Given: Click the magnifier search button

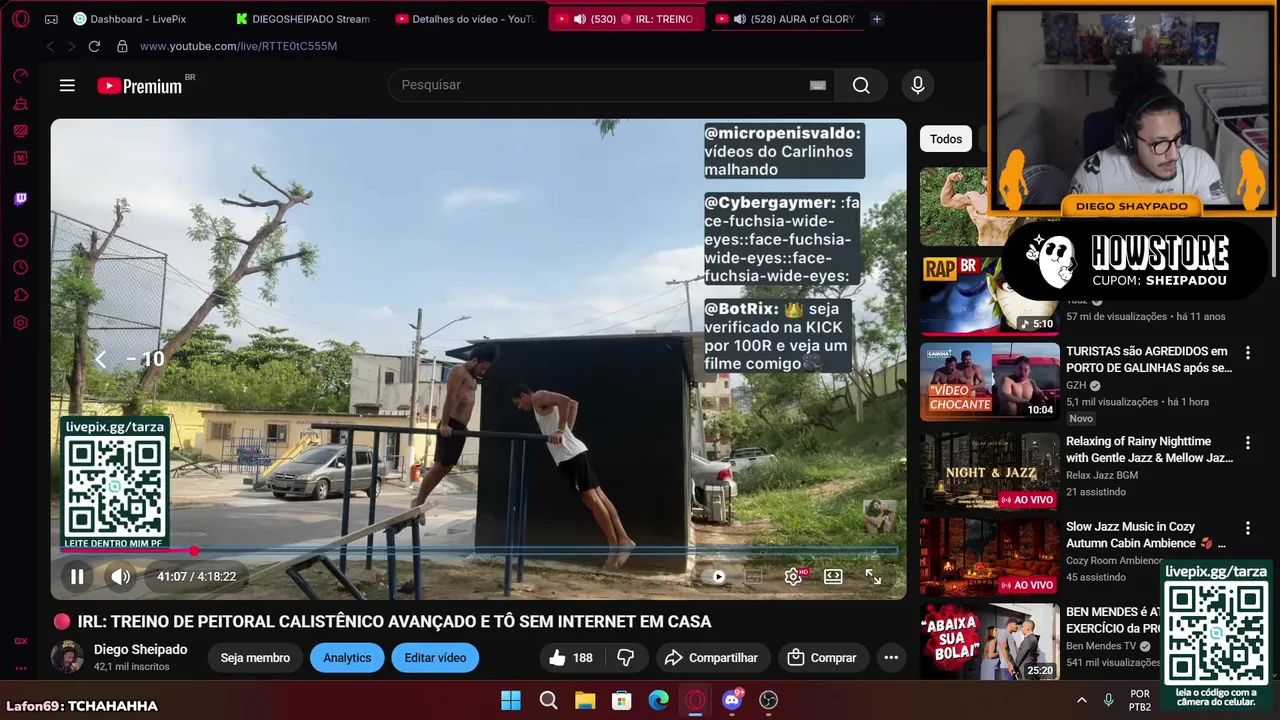Looking at the screenshot, I should (861, 85).
